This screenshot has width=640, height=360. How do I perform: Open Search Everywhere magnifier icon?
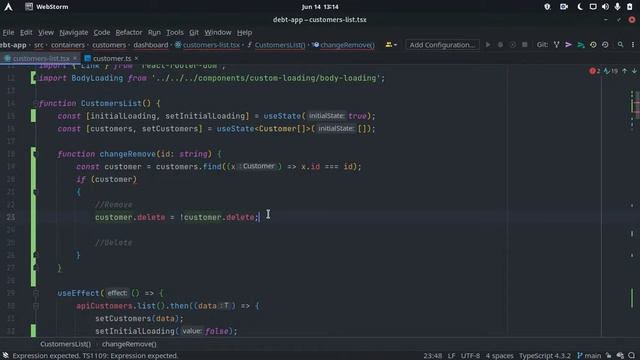tap(620, 45)
